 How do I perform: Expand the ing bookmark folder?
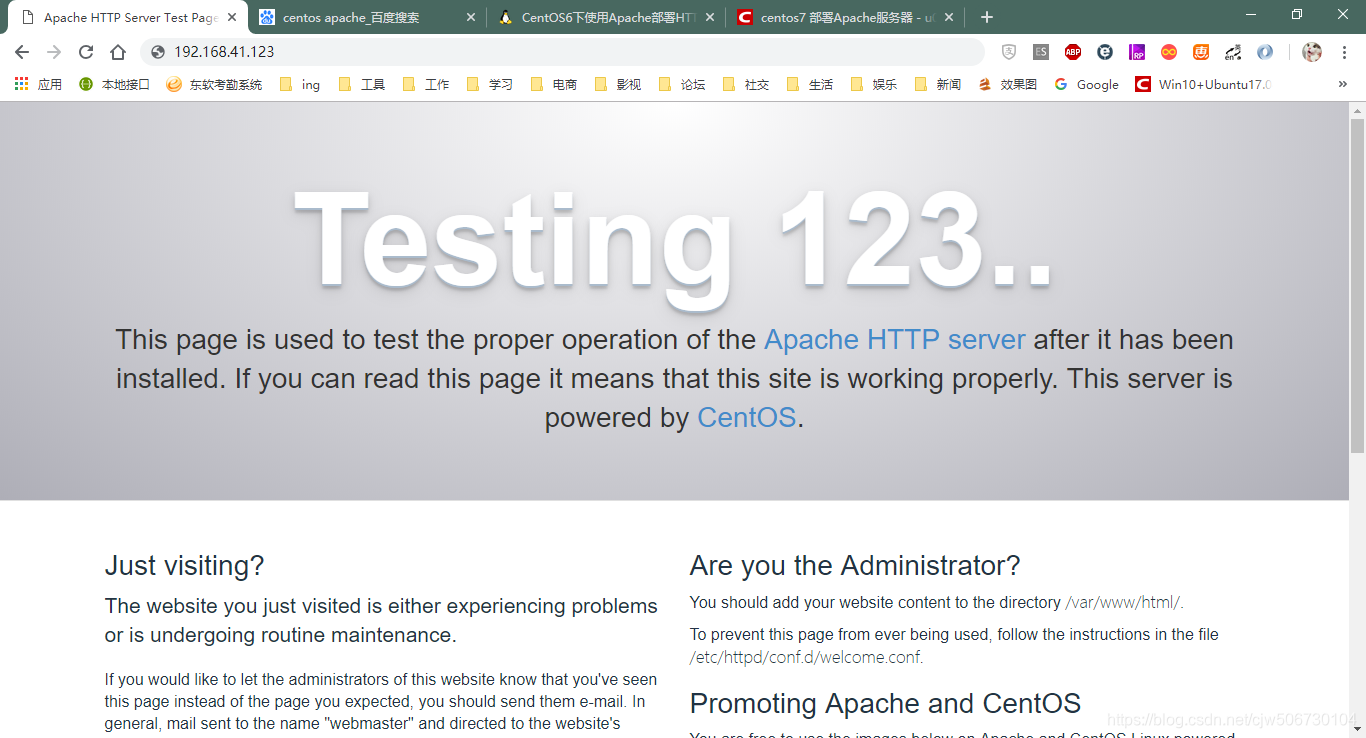point(300,85)
